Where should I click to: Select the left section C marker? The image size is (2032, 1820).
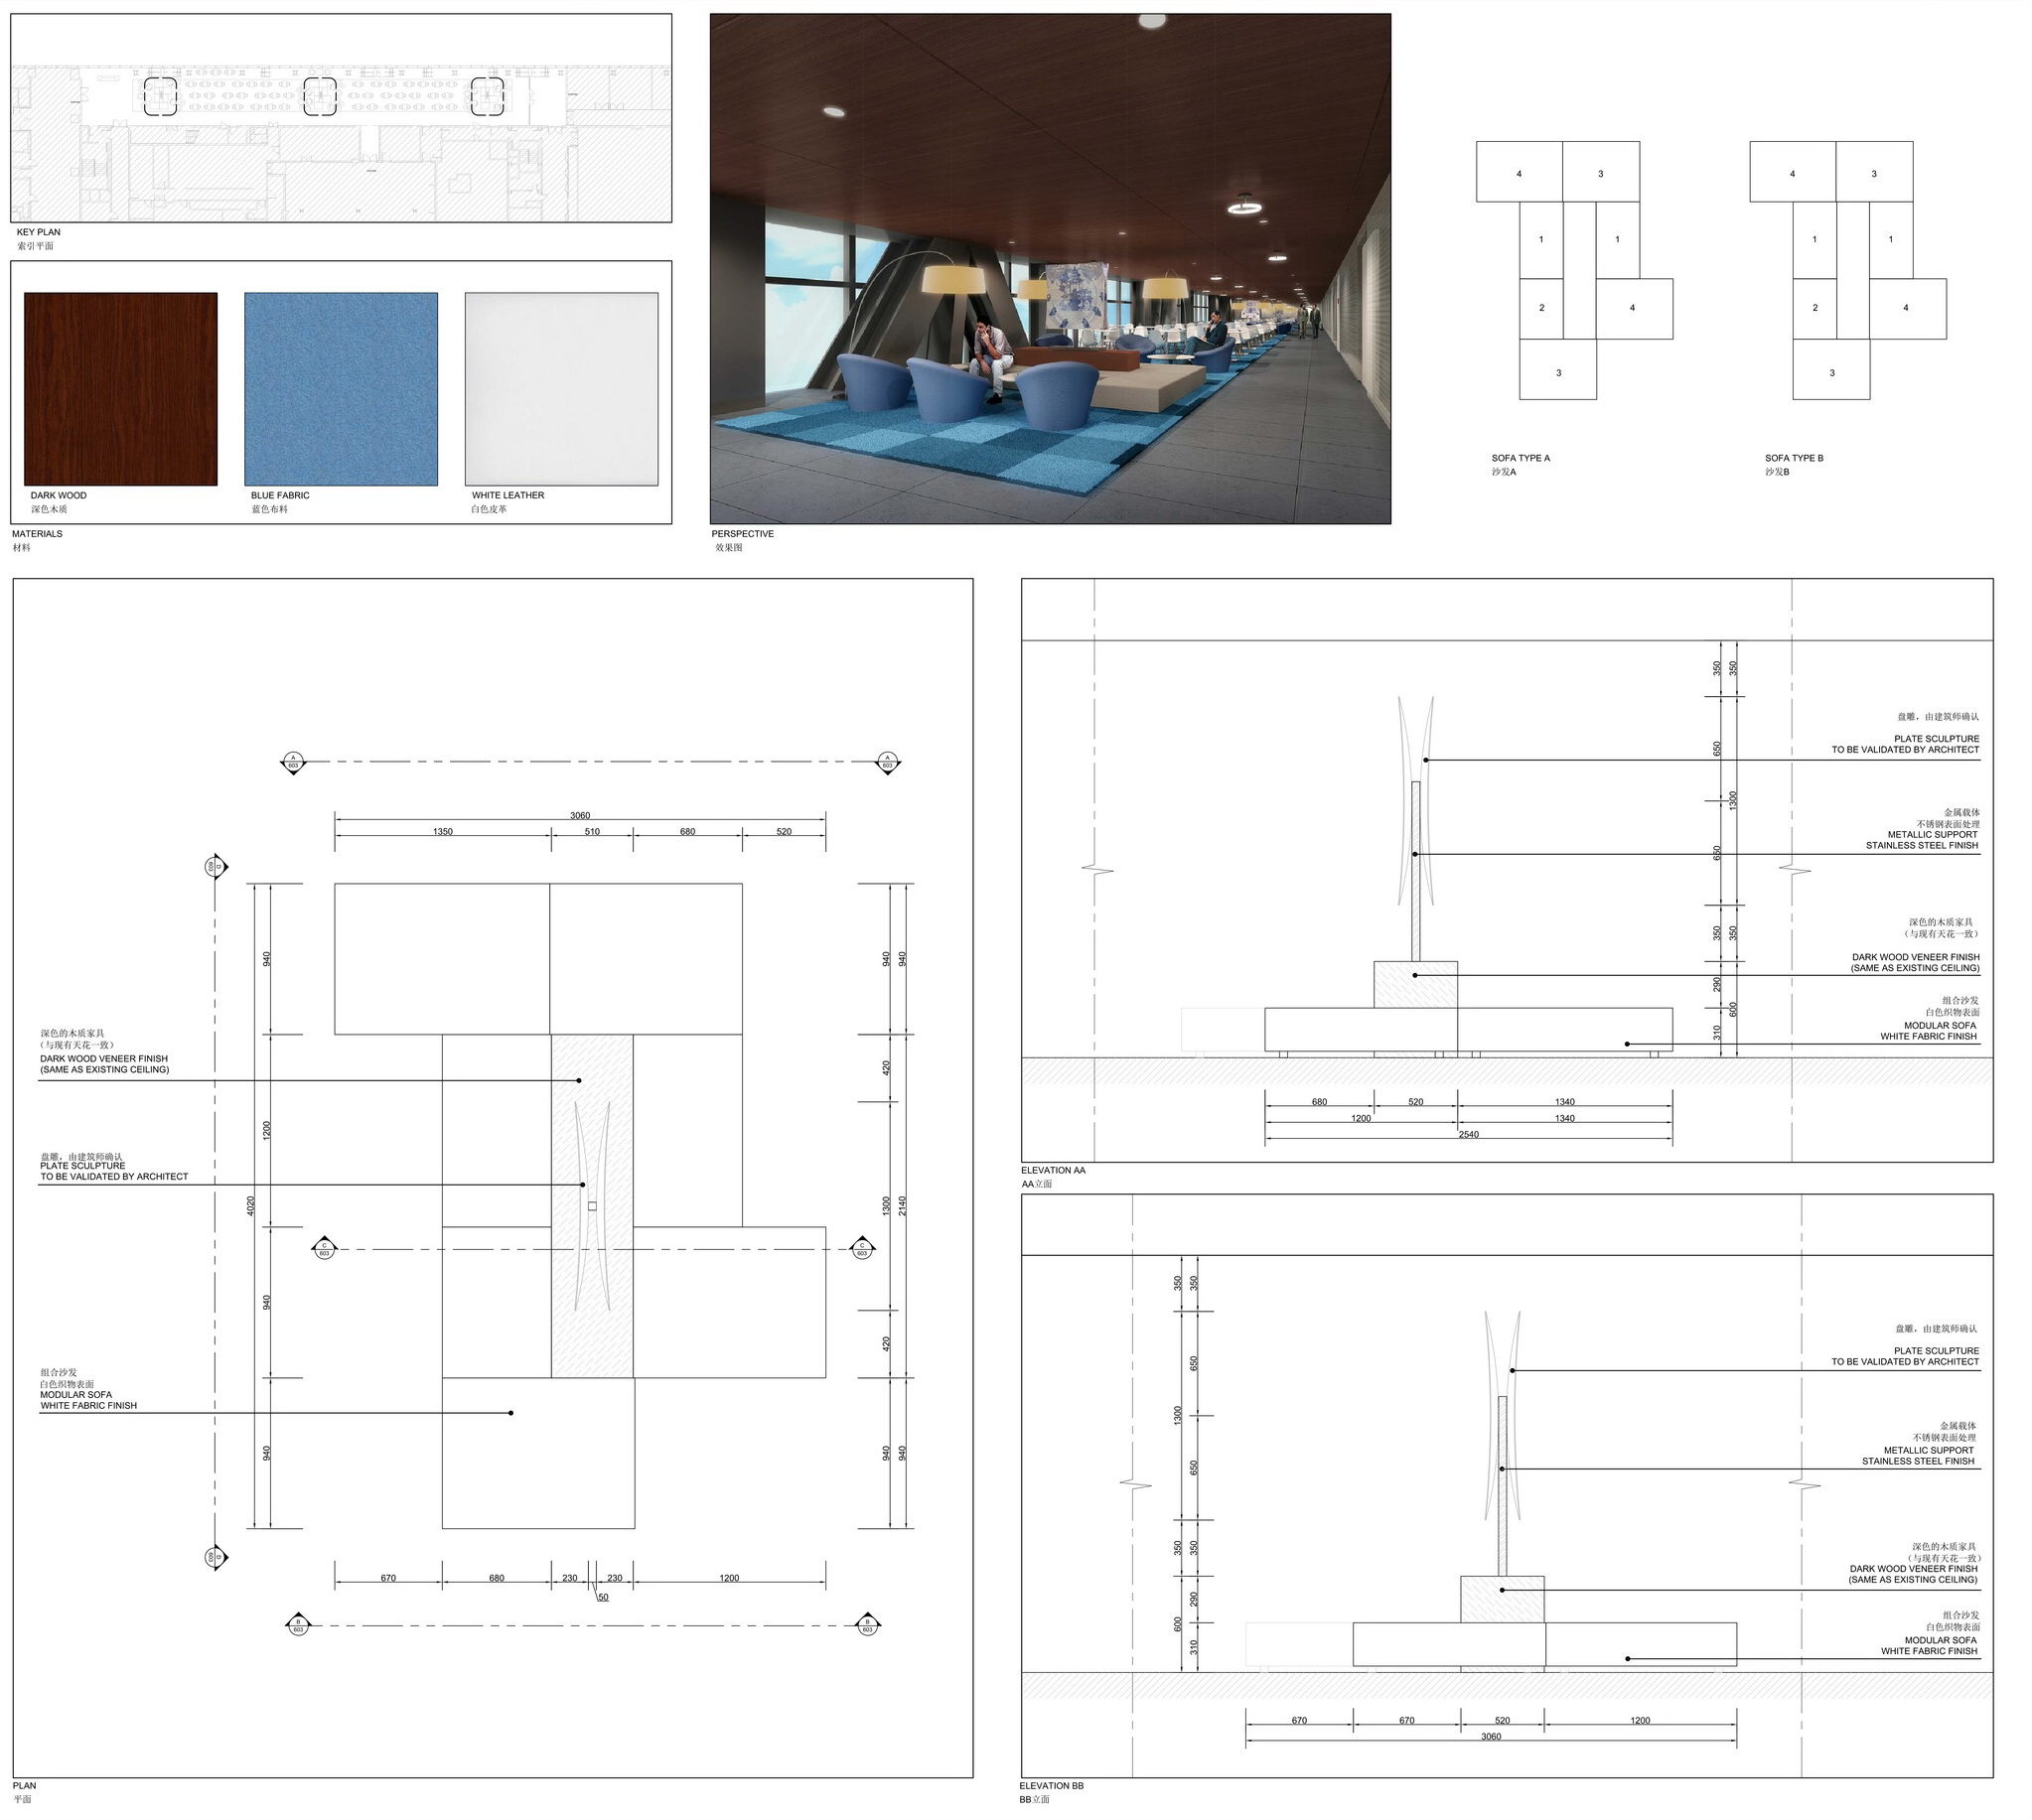pos(324,1249)
